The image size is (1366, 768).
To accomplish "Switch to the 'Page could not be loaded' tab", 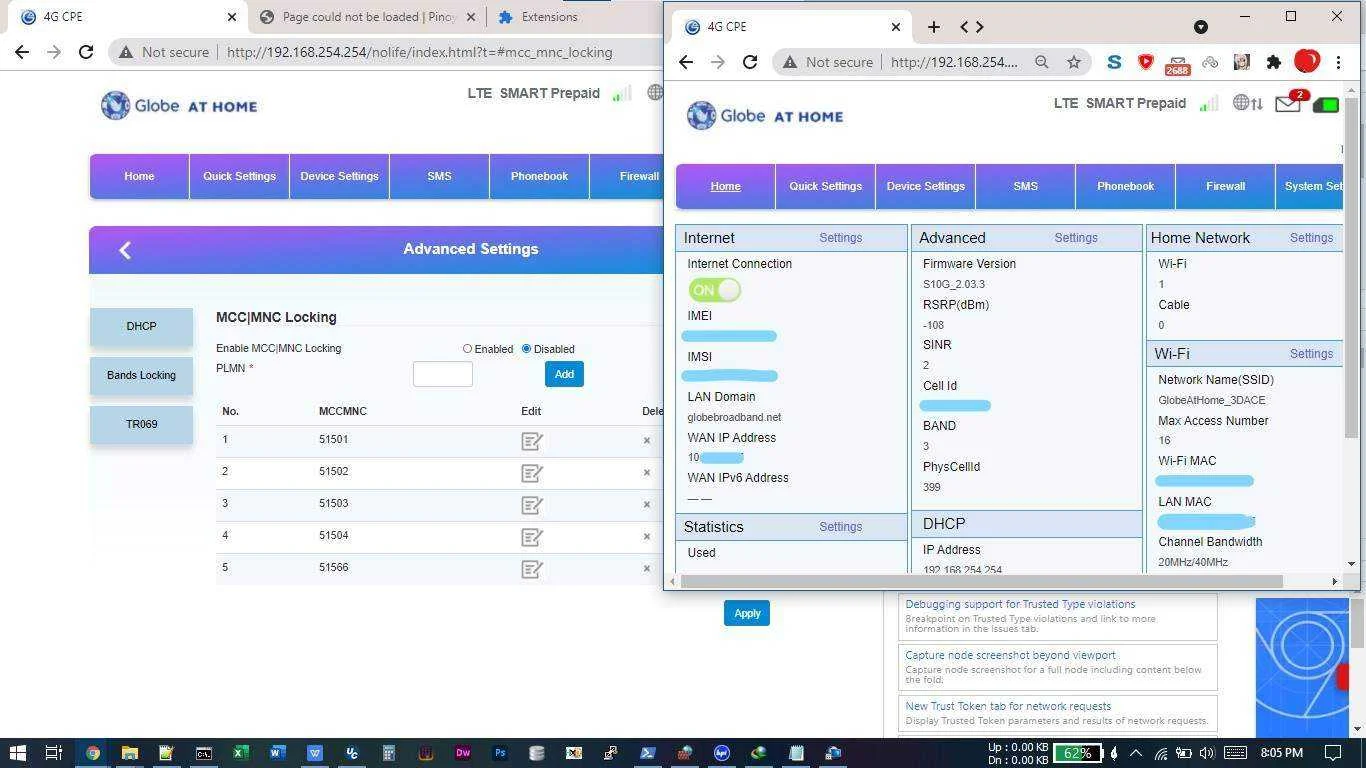I will click(366, 17).
